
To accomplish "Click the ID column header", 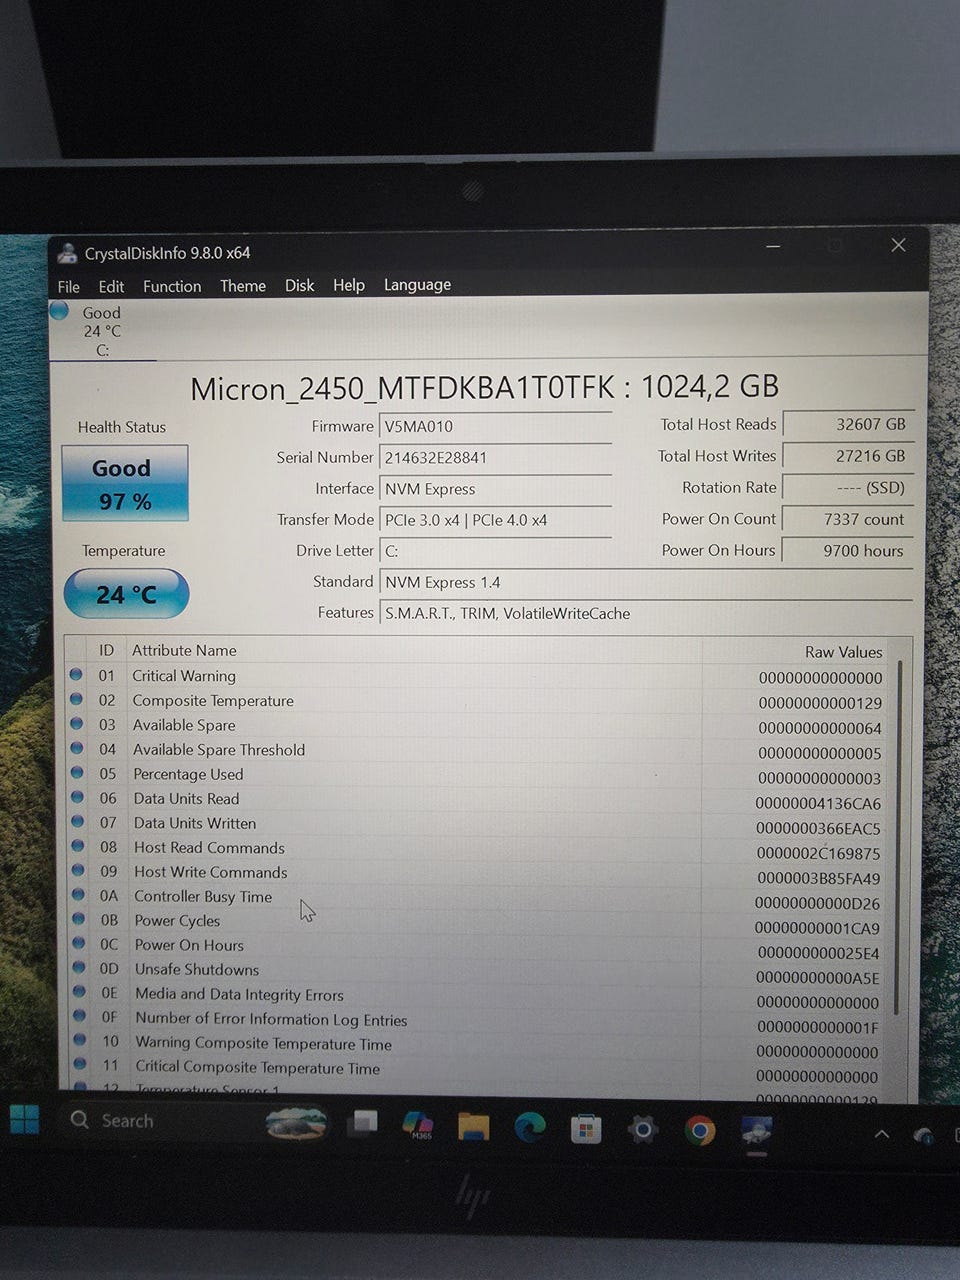I will pyautogui.click(x=107, y=650).
